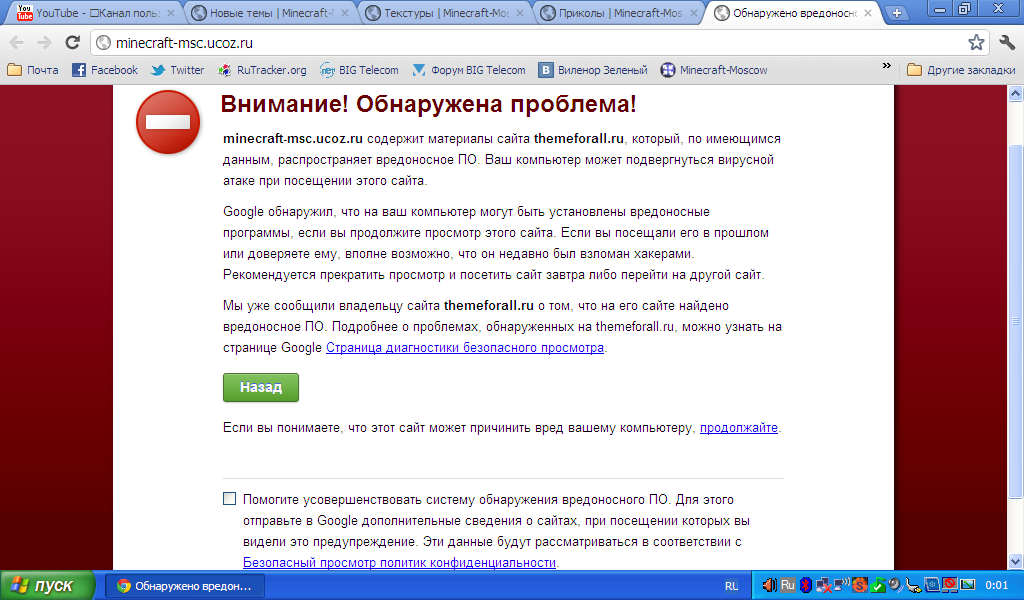Enable the malware detection improvement checkbox
Screen dimensions: 1024x600
[230, 499]
